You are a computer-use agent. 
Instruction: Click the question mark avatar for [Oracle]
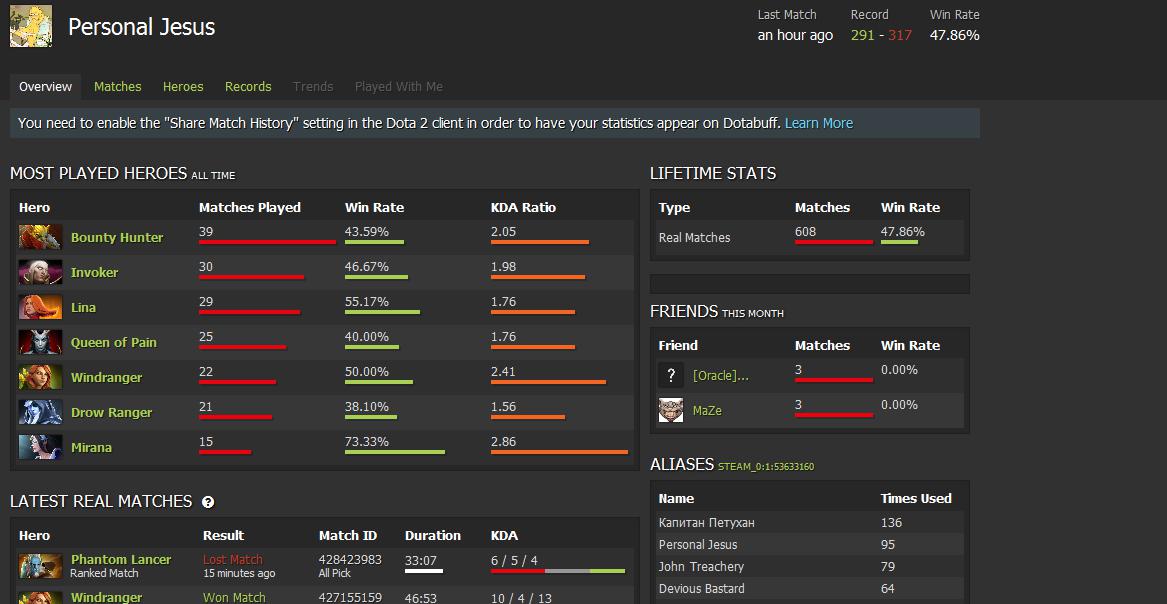click(671, 375)
